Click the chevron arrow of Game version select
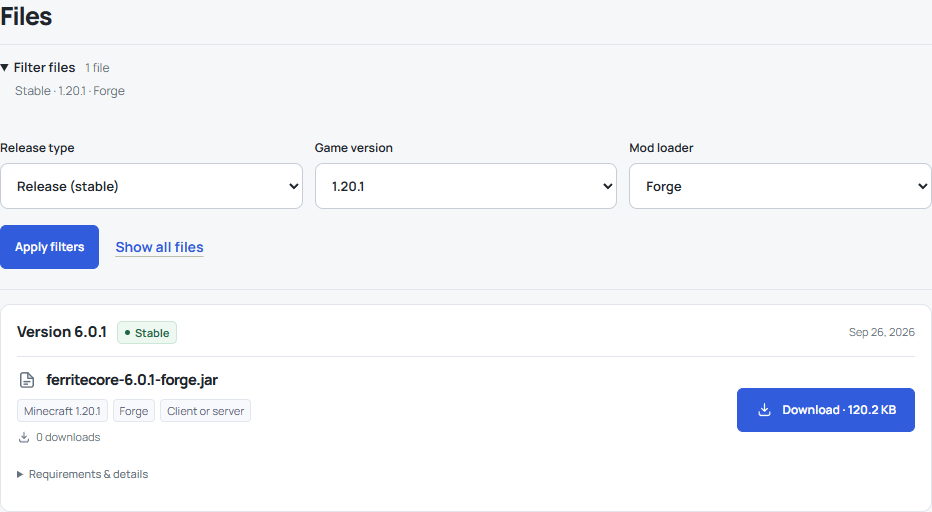 point(607,186)
